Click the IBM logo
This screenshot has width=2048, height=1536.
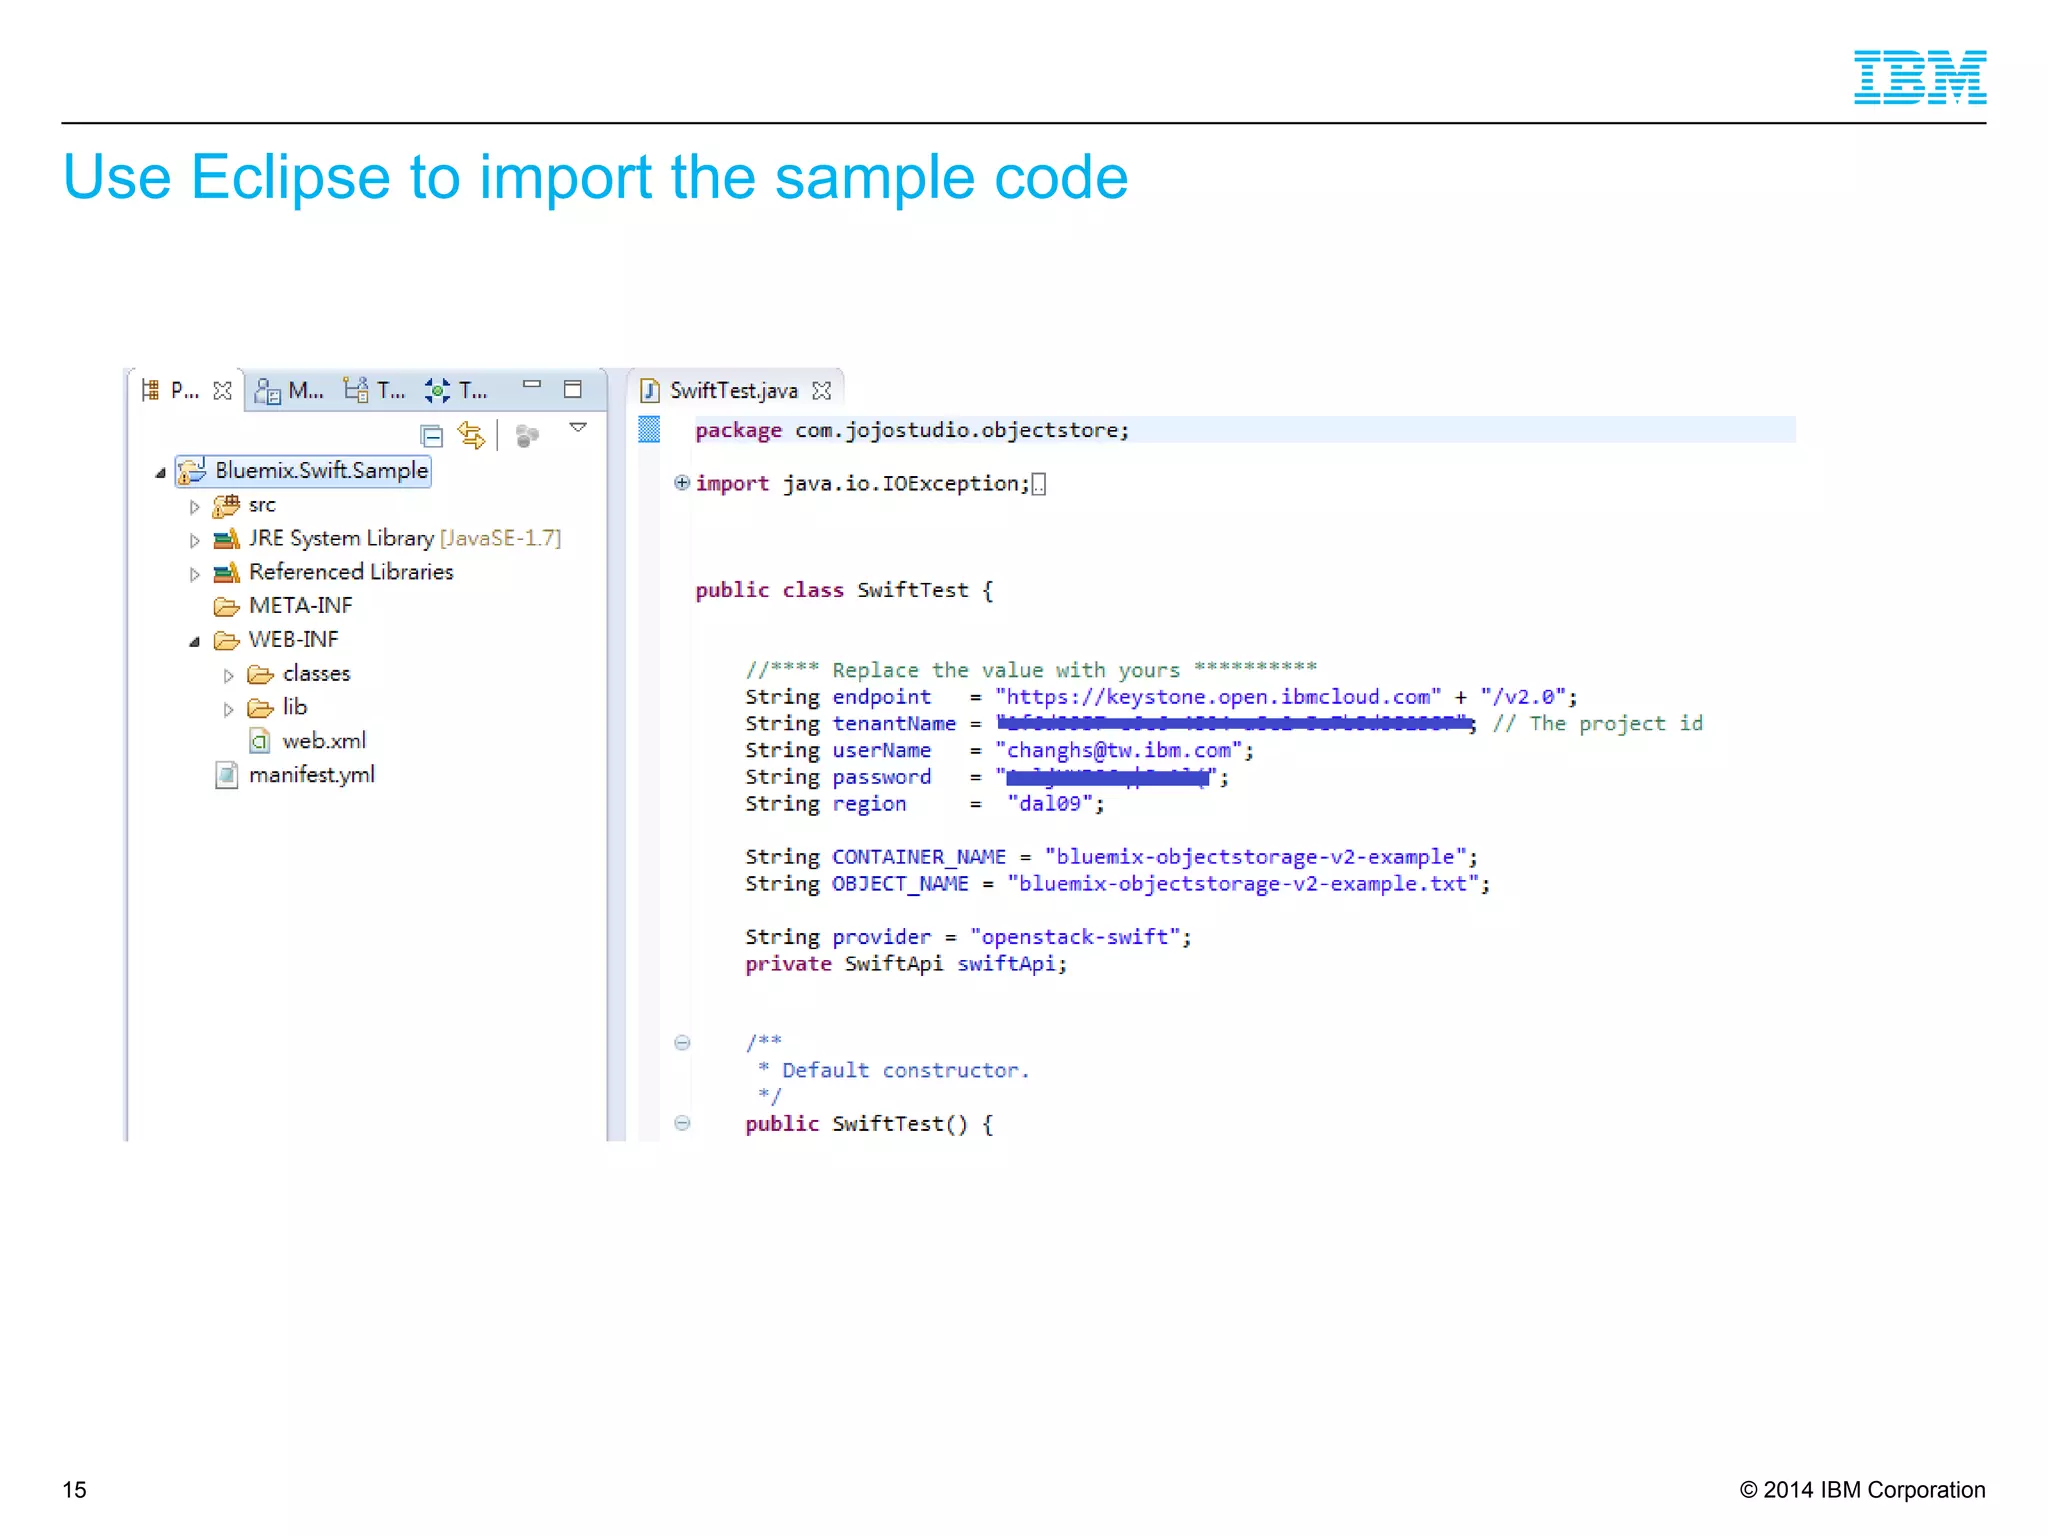coord(1920,77)
